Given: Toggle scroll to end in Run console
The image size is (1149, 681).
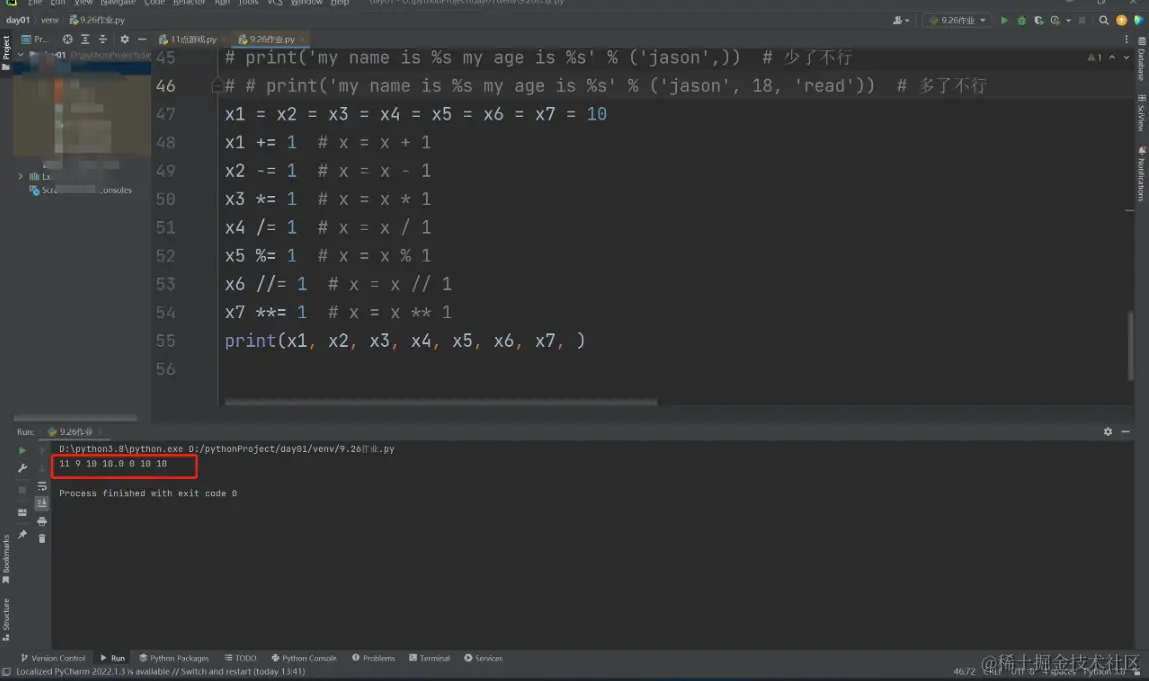Looking at the screenshot, I should [42, 503].
